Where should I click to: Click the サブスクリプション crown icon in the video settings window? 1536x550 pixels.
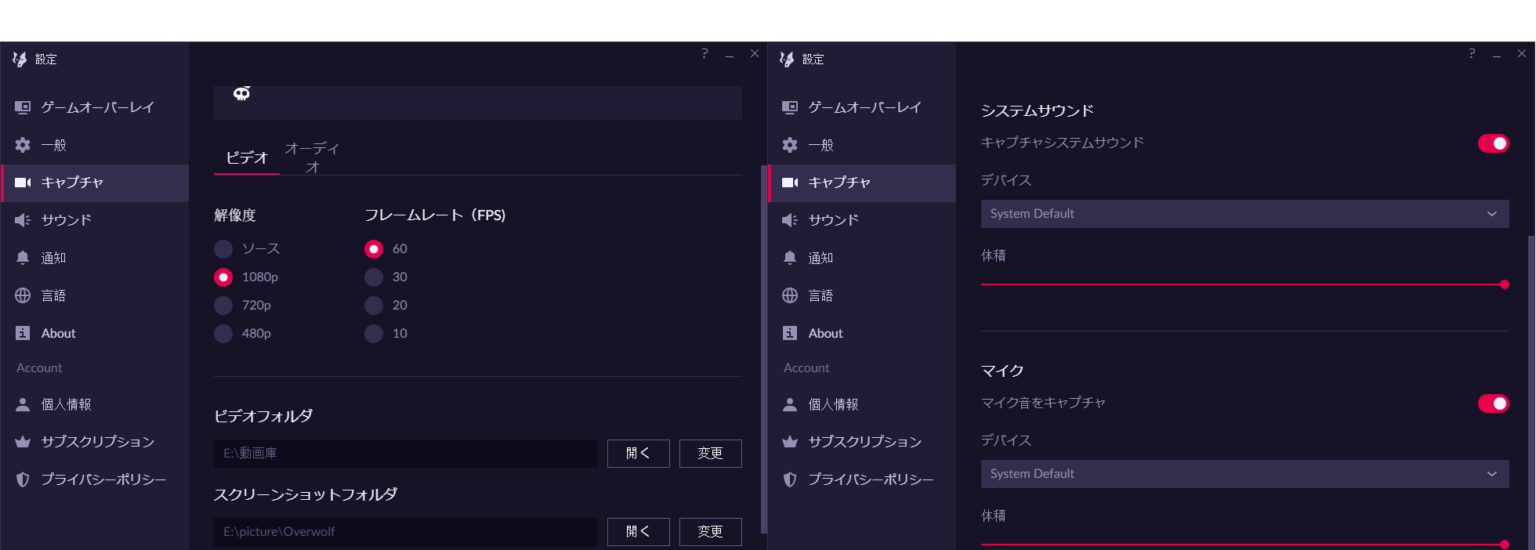(x=23, y=442)
